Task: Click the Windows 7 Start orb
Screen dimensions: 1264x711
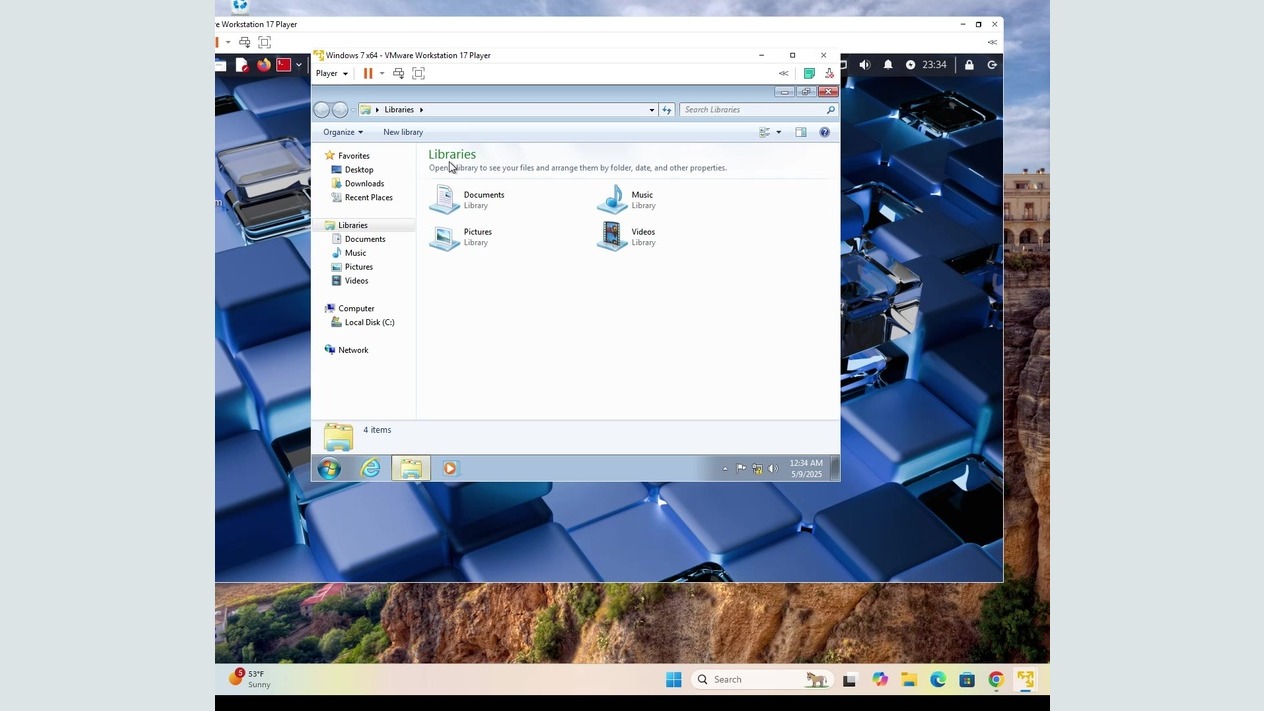Action: click(x=329, y=468)
